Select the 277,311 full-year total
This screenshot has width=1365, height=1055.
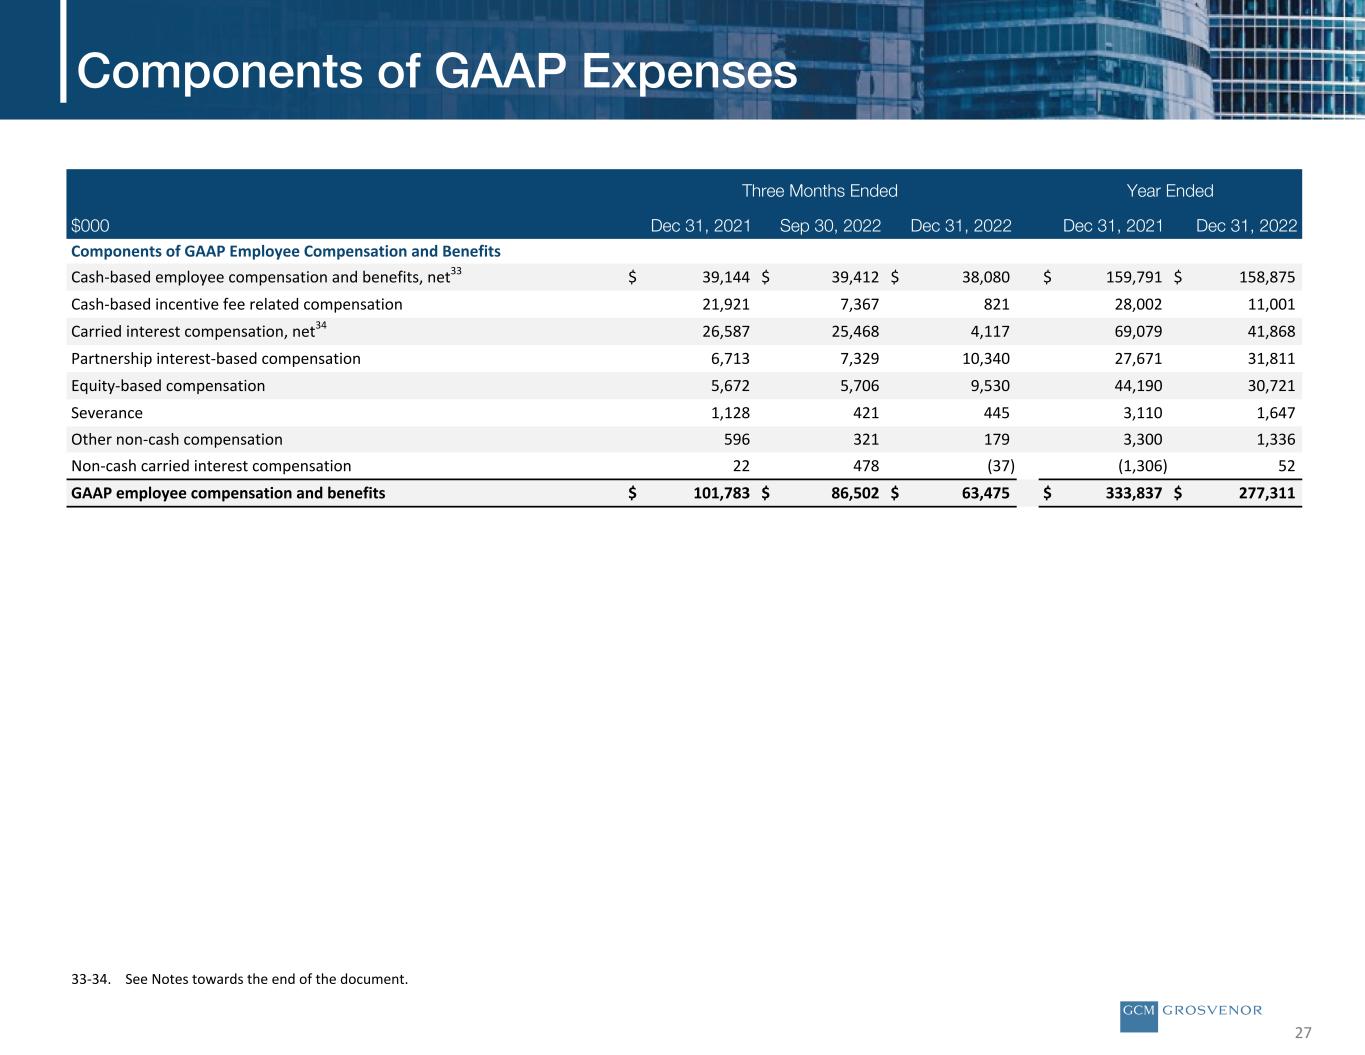tap(1260, 493)
